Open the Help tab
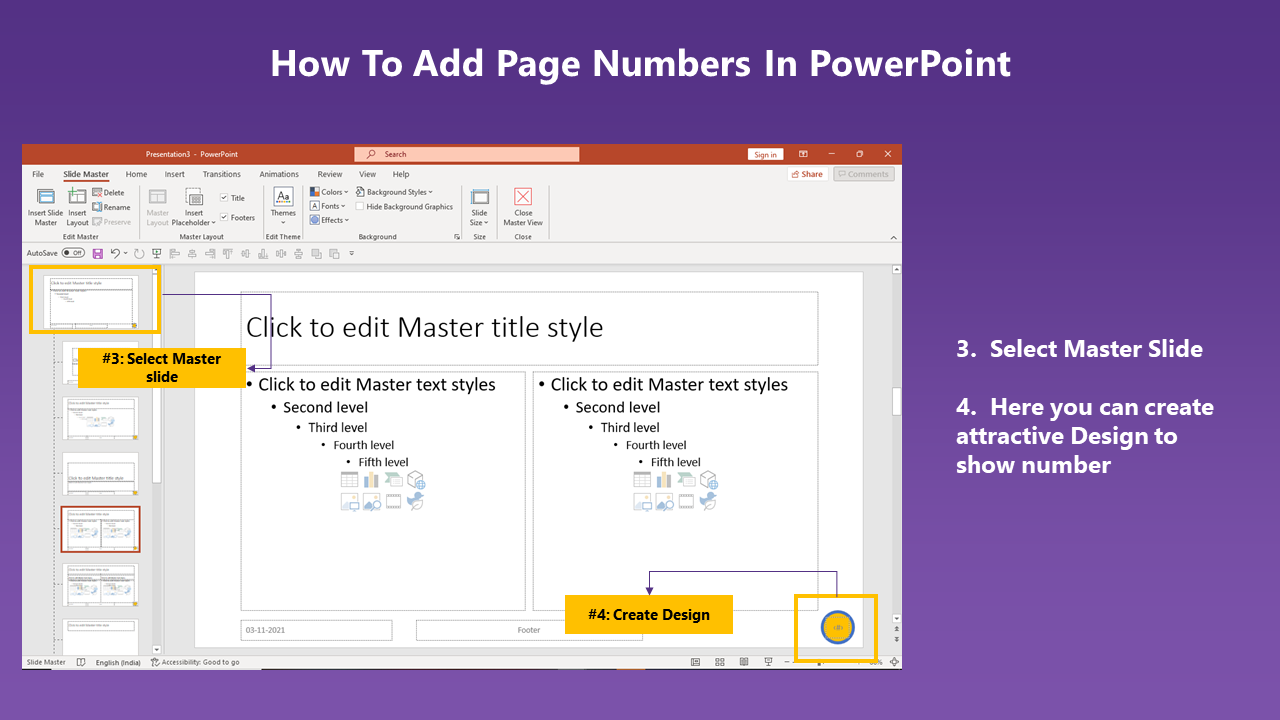This screenshot has width=1280, height=720. 401,174
